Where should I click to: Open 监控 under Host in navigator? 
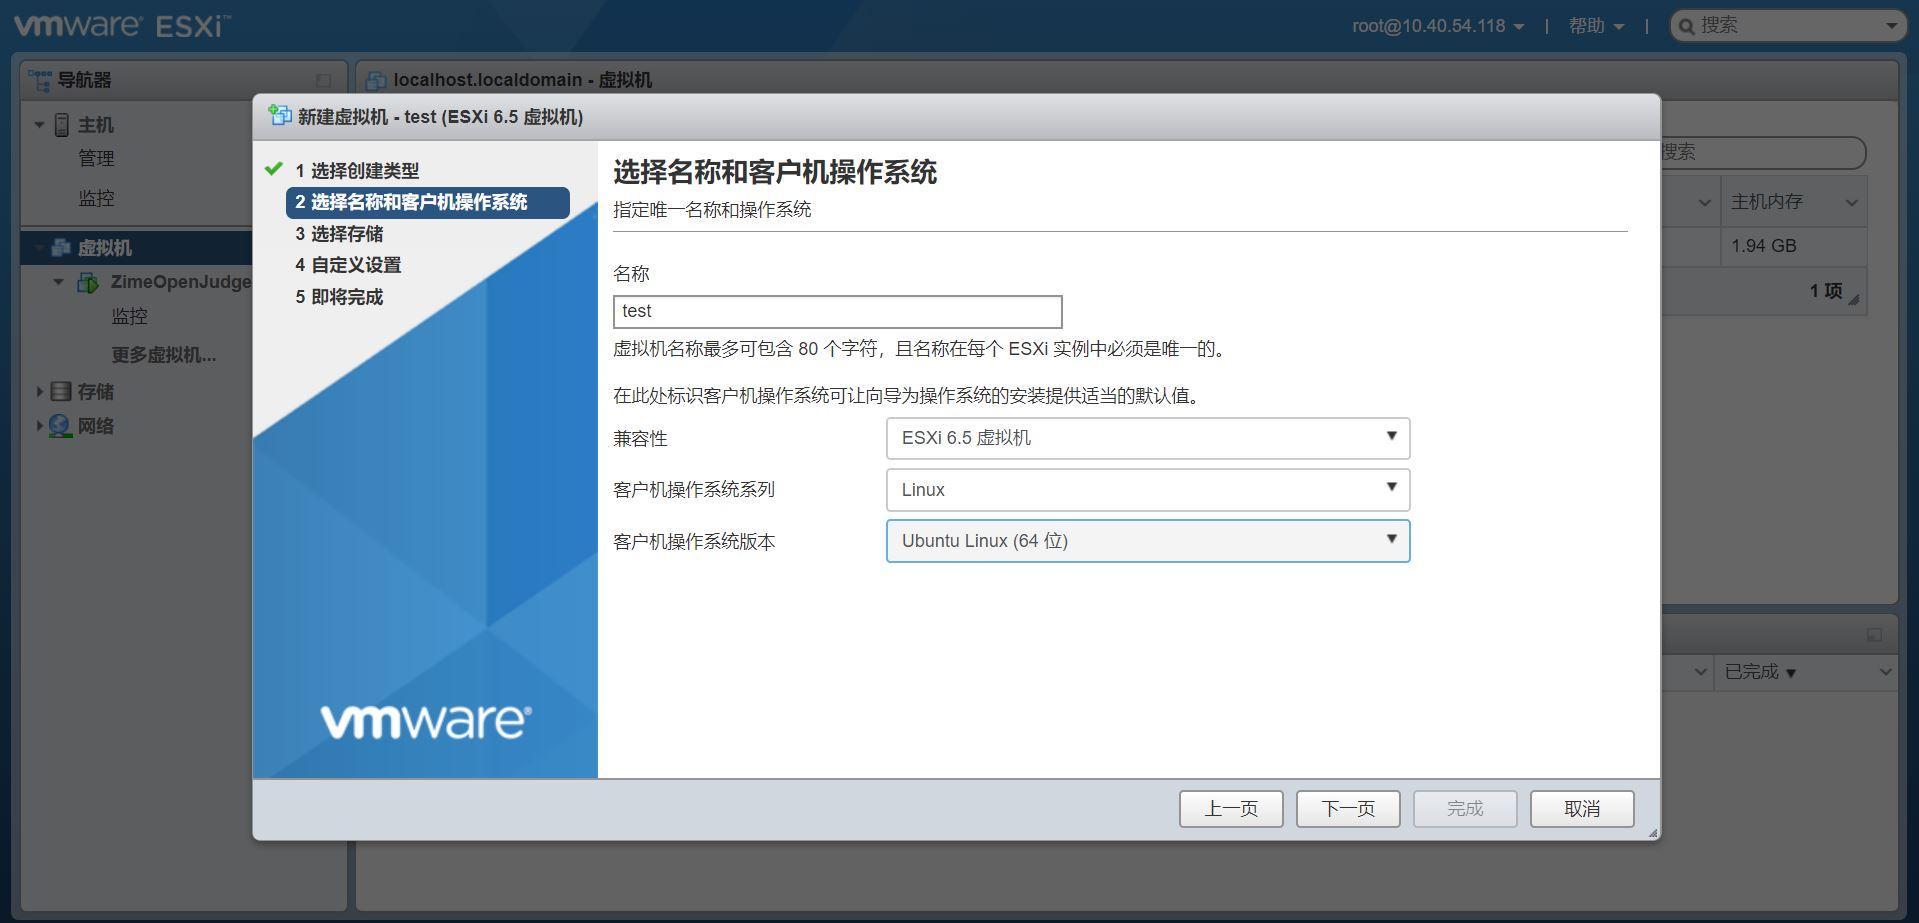click(x=96, y=198)
